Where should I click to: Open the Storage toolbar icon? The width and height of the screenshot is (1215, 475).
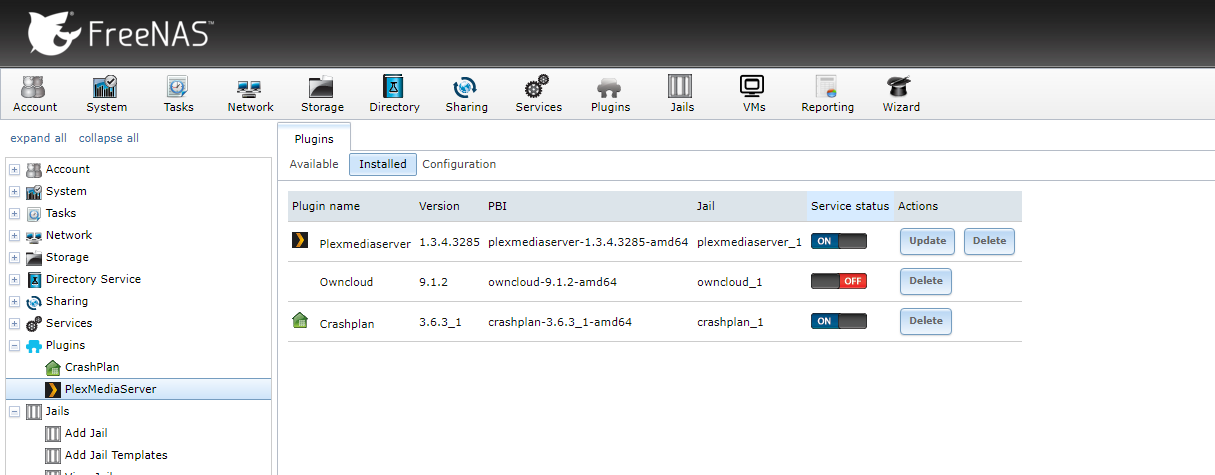pyautogui.click(x=322, y=95)
